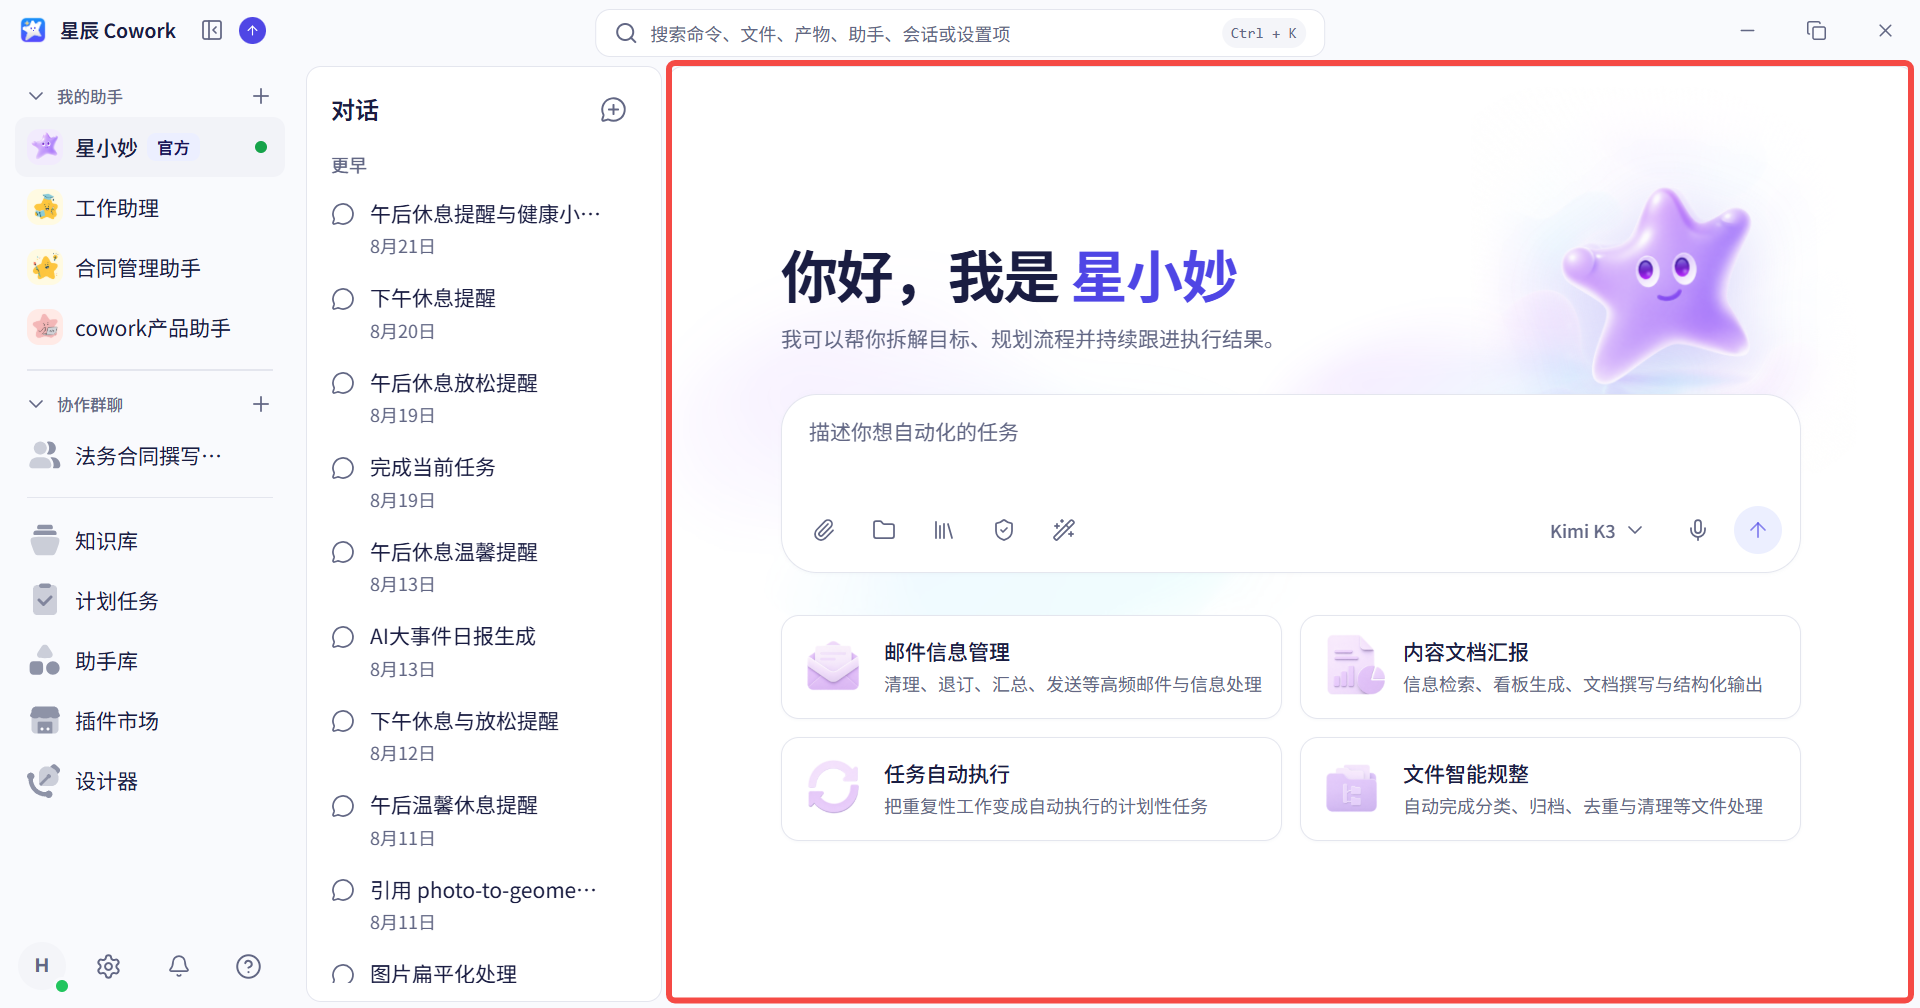Image resolution: width=1920 pixels, height=1008 pixels.
Task: Start a new conversation with the plus bubble icon
Action: 613,110
